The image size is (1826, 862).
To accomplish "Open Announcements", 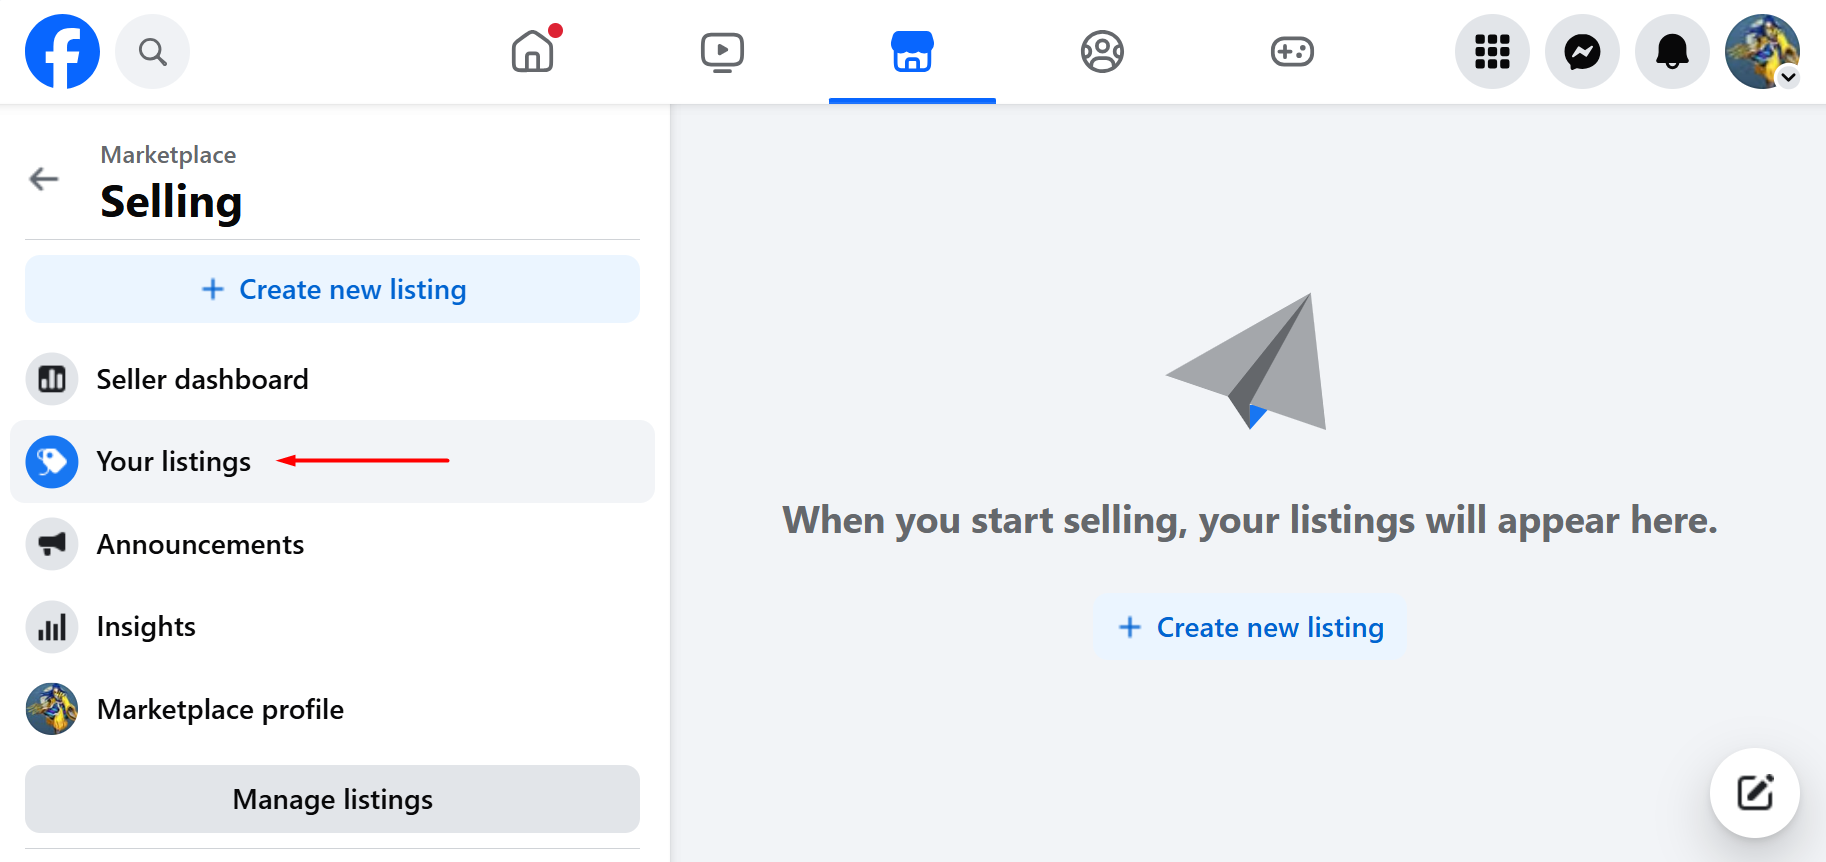I will 200,545.
